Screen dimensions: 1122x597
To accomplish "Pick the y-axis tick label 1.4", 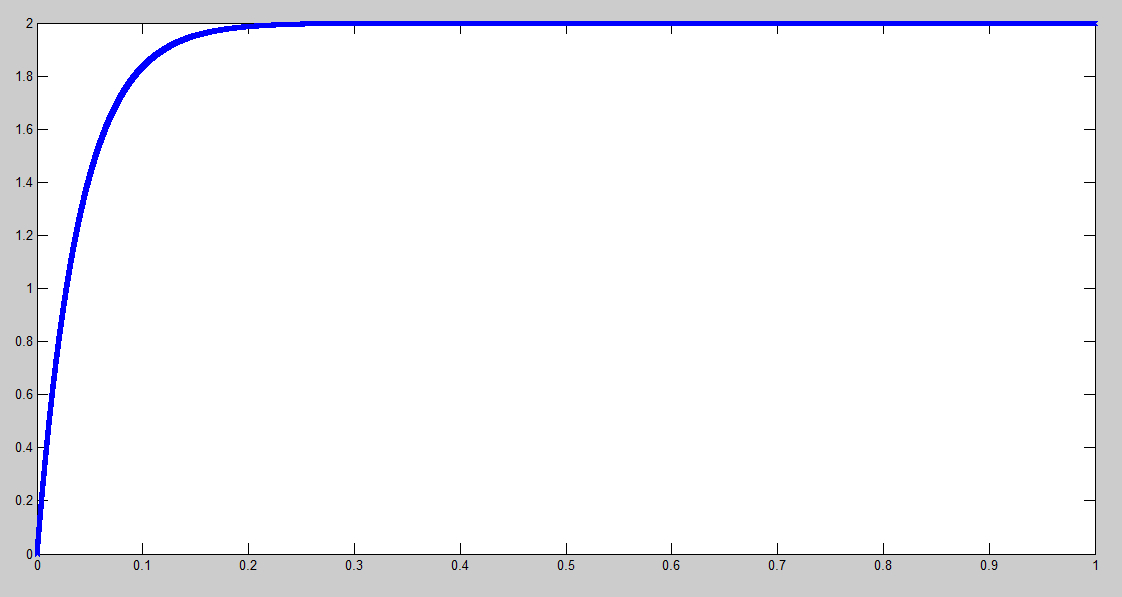I will pos(22,182).
